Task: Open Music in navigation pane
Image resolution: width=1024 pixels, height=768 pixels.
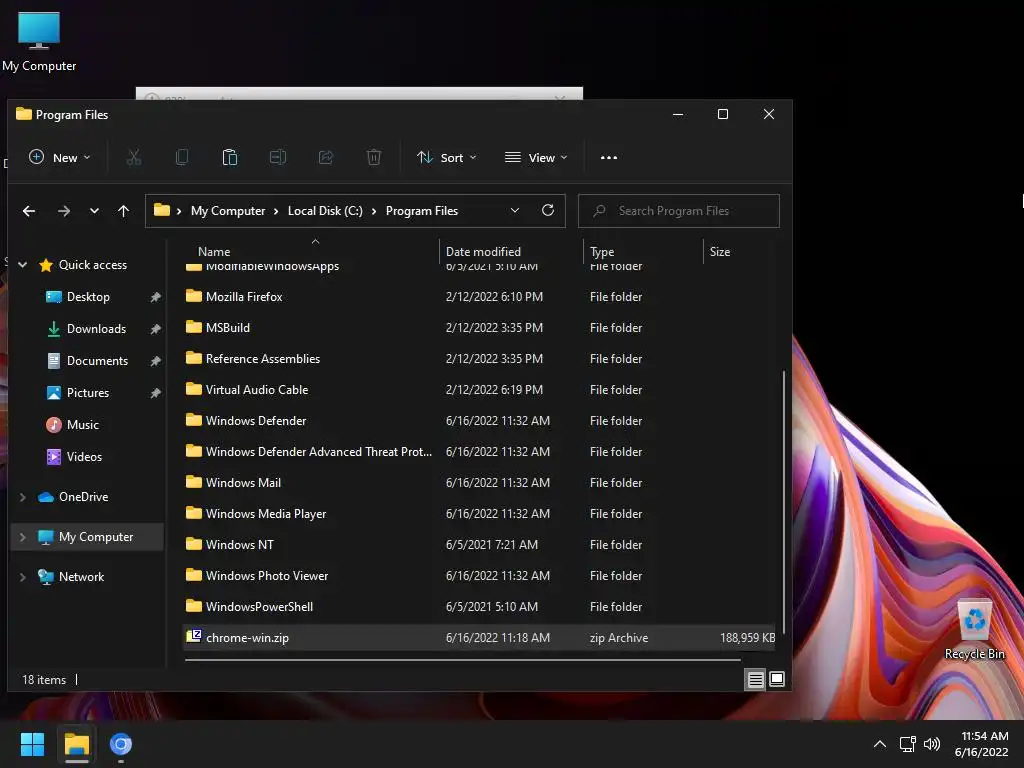Action: click(x=82, y=424)
